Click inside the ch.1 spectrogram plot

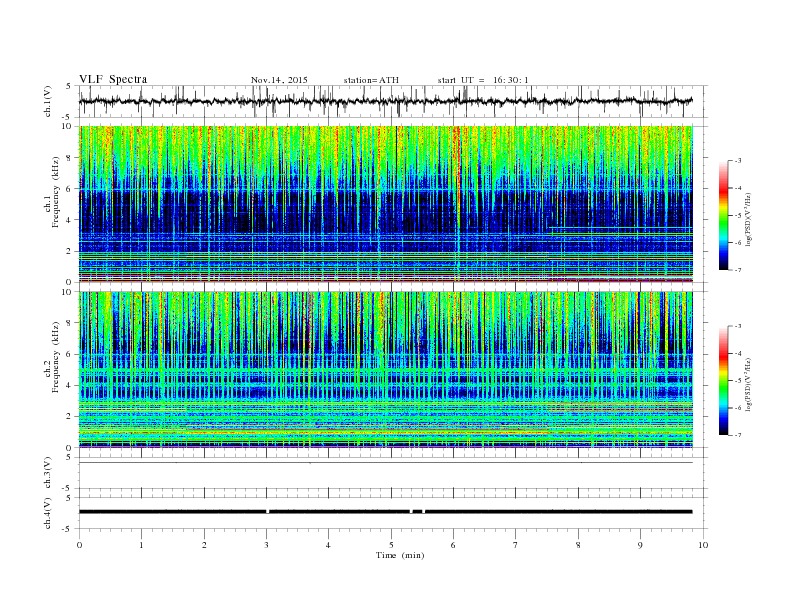pos(386,204)
